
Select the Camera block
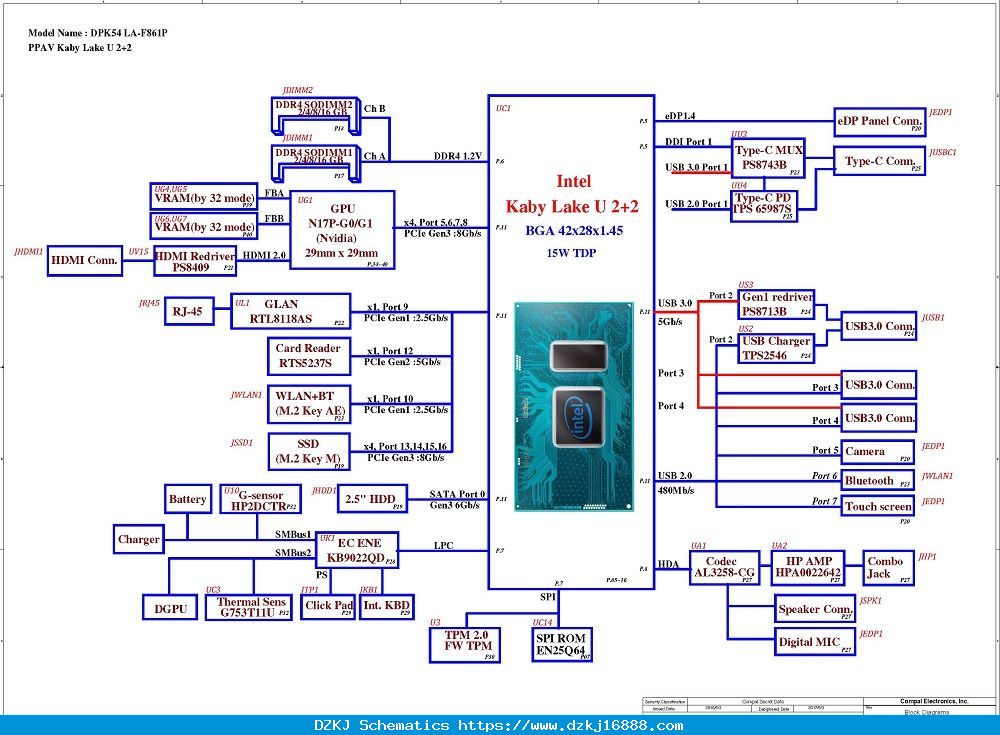coord(878,452)
